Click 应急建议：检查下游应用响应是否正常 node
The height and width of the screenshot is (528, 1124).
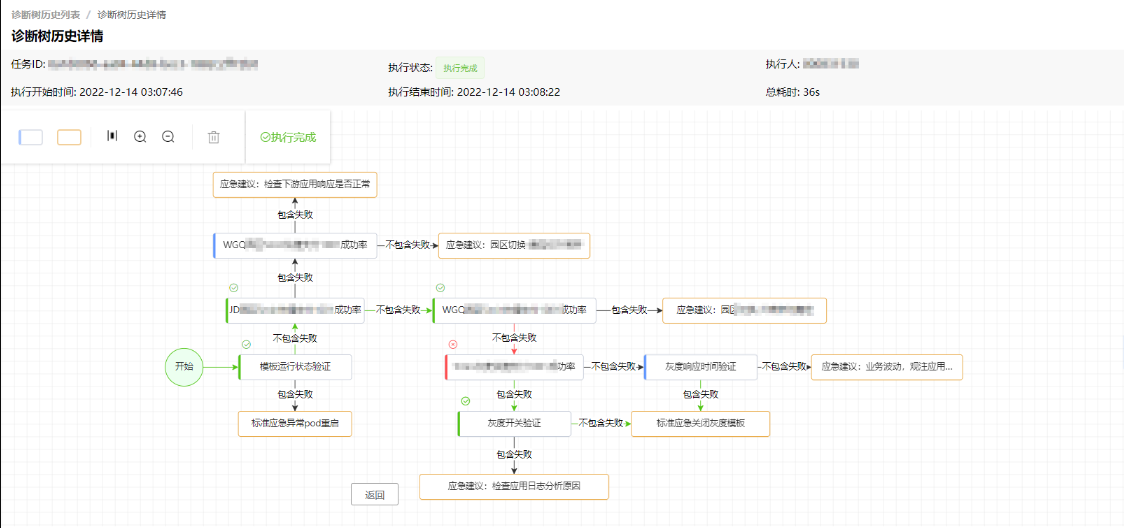295,184
